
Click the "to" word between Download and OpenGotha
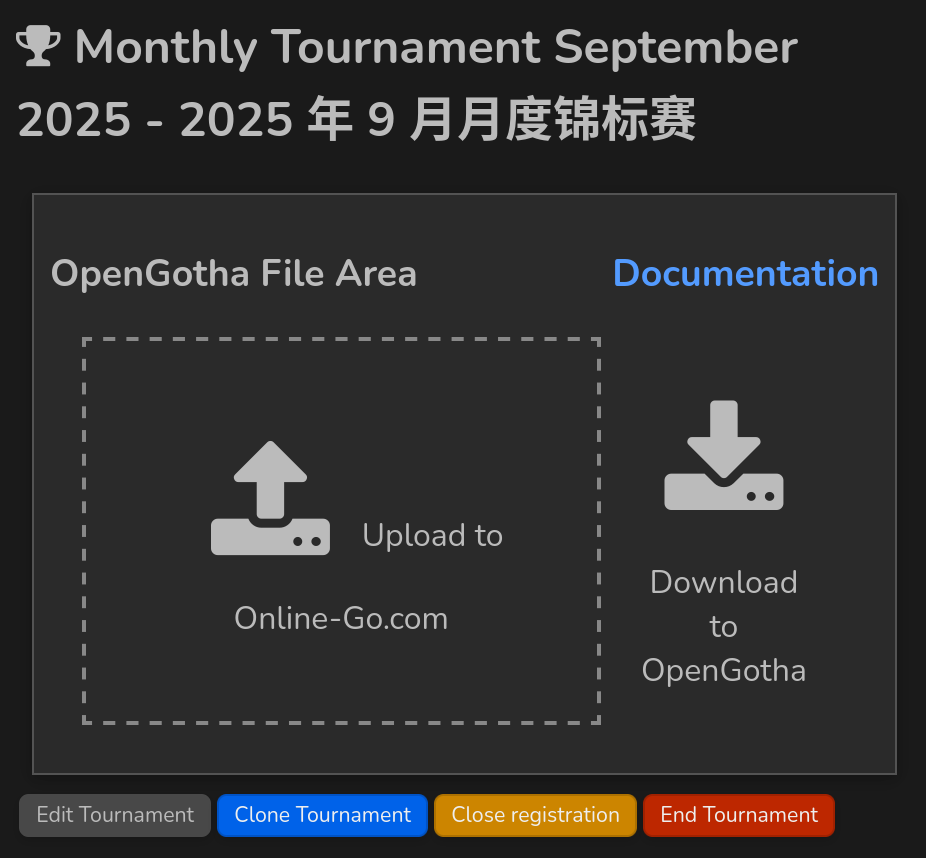click(x=723, y=627)
